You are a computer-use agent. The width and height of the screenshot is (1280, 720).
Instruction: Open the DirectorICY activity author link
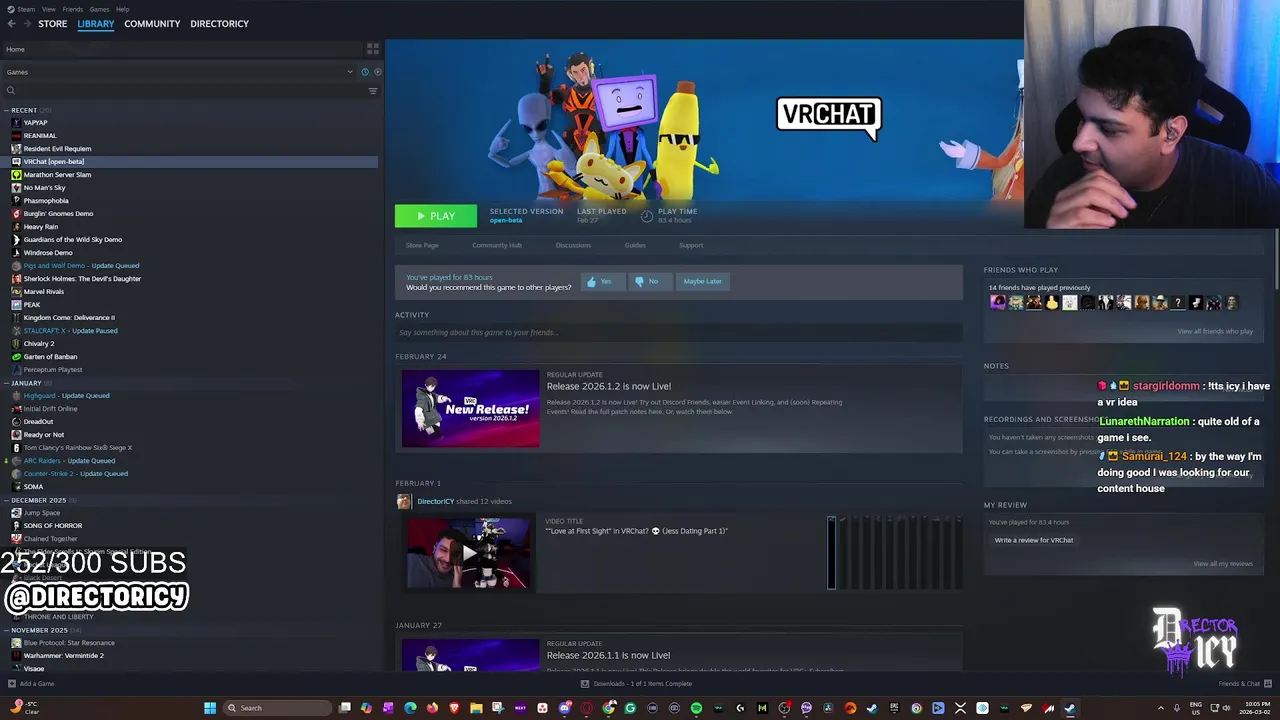(x=435, y=501)
